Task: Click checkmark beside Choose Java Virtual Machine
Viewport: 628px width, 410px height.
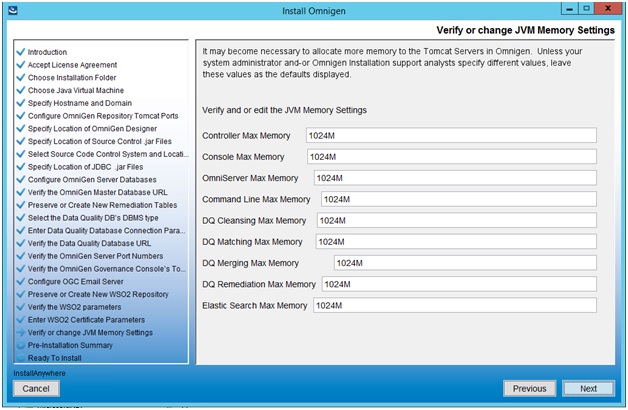Action: [20, 90]
